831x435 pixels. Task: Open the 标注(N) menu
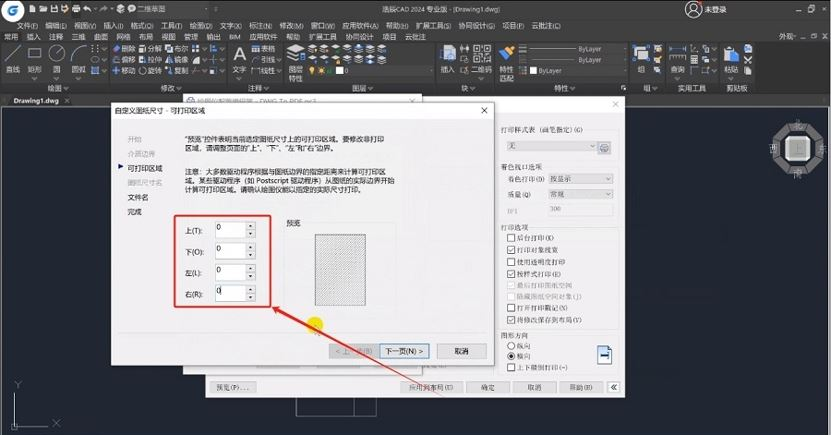(260, 25)
